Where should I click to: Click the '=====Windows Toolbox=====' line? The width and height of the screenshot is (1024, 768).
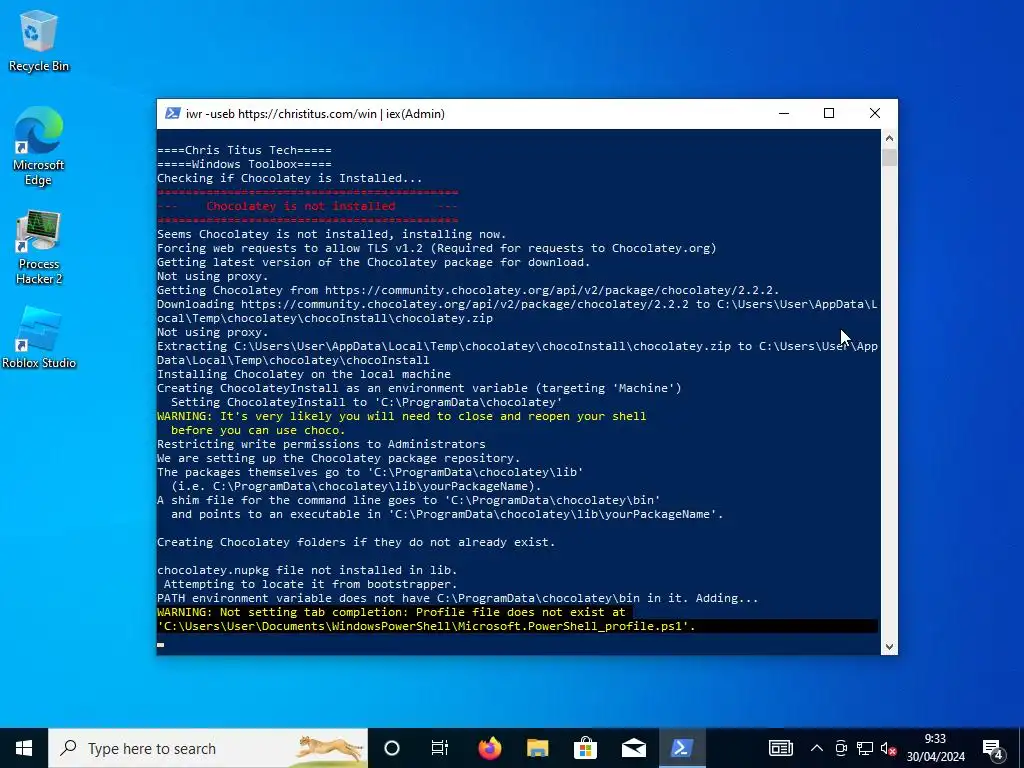click(244, 165)
